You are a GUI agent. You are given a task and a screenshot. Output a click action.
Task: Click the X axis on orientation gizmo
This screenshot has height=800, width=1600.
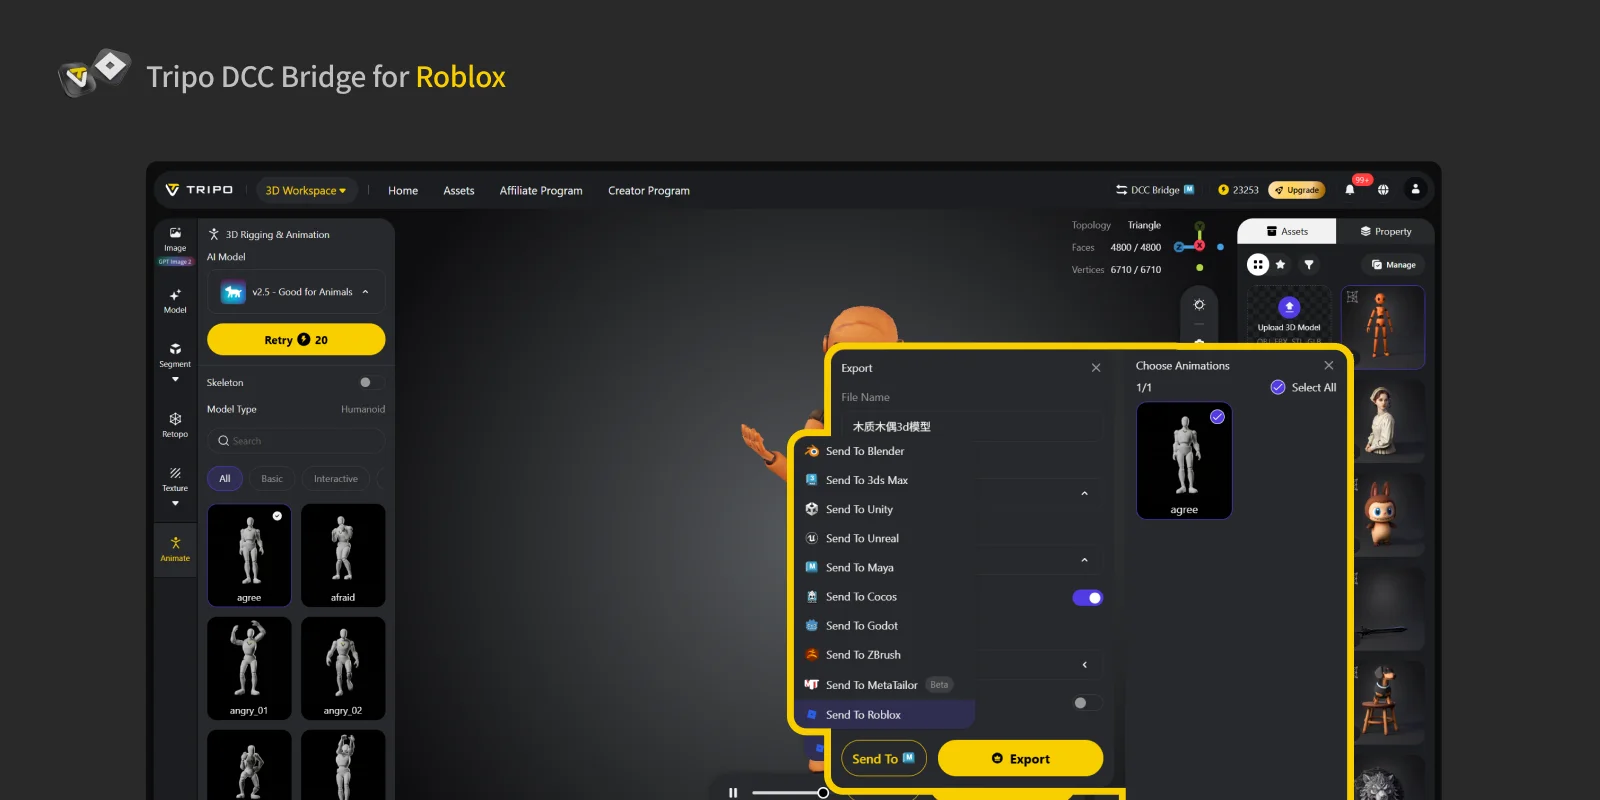point(1199,245)
